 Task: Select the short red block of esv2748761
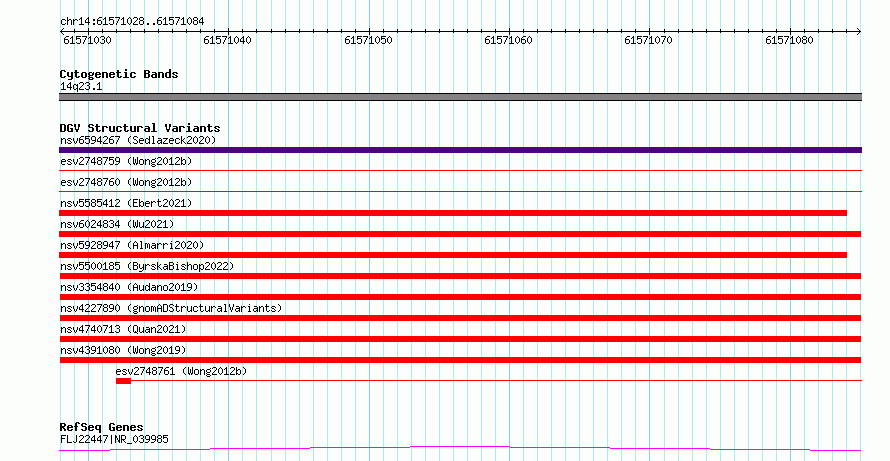click(123, 381)
